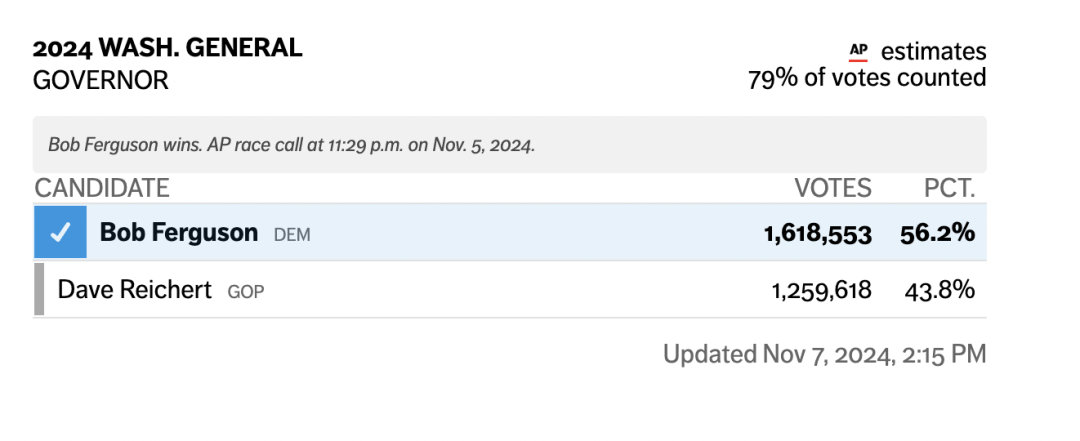Click the GOVERNOR race subtitle
Viewport: 1080px width, 441px height.
click(101, 81)
